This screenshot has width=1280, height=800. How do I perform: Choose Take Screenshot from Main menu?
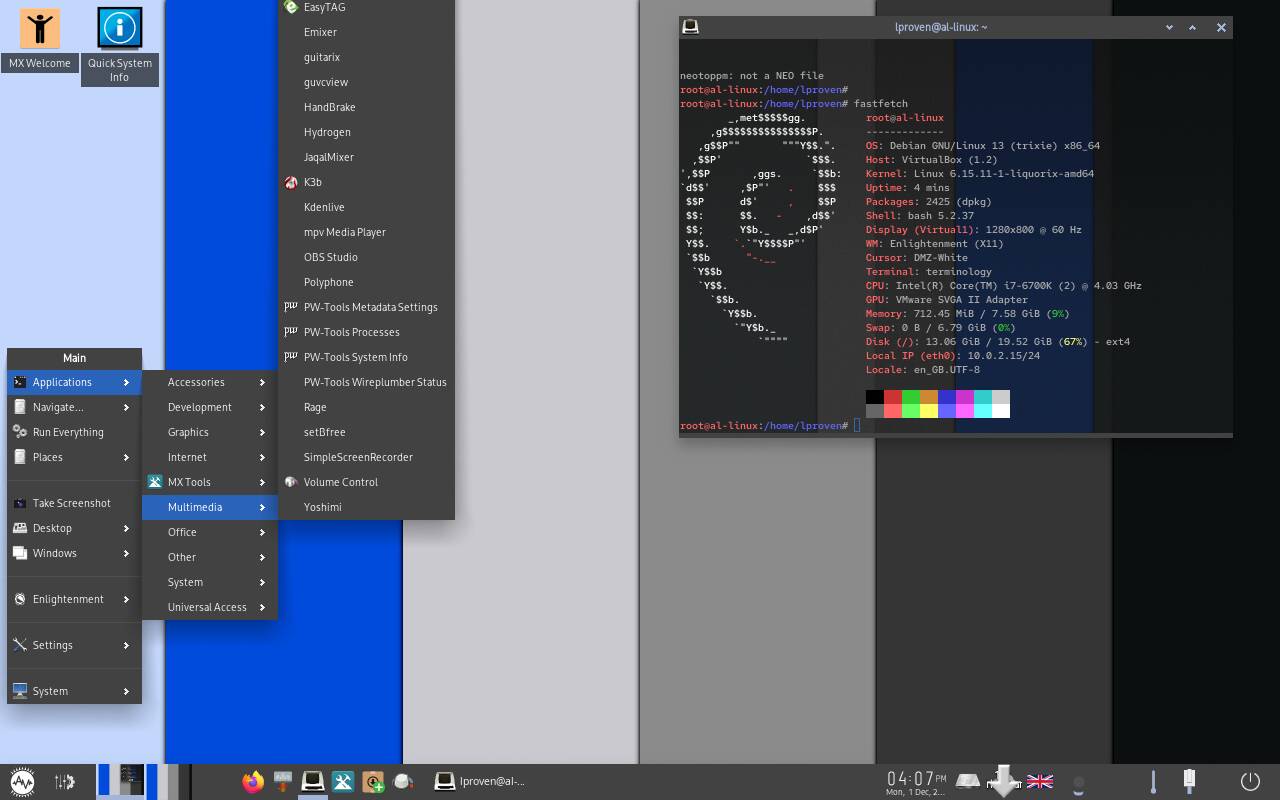[71, 503]
